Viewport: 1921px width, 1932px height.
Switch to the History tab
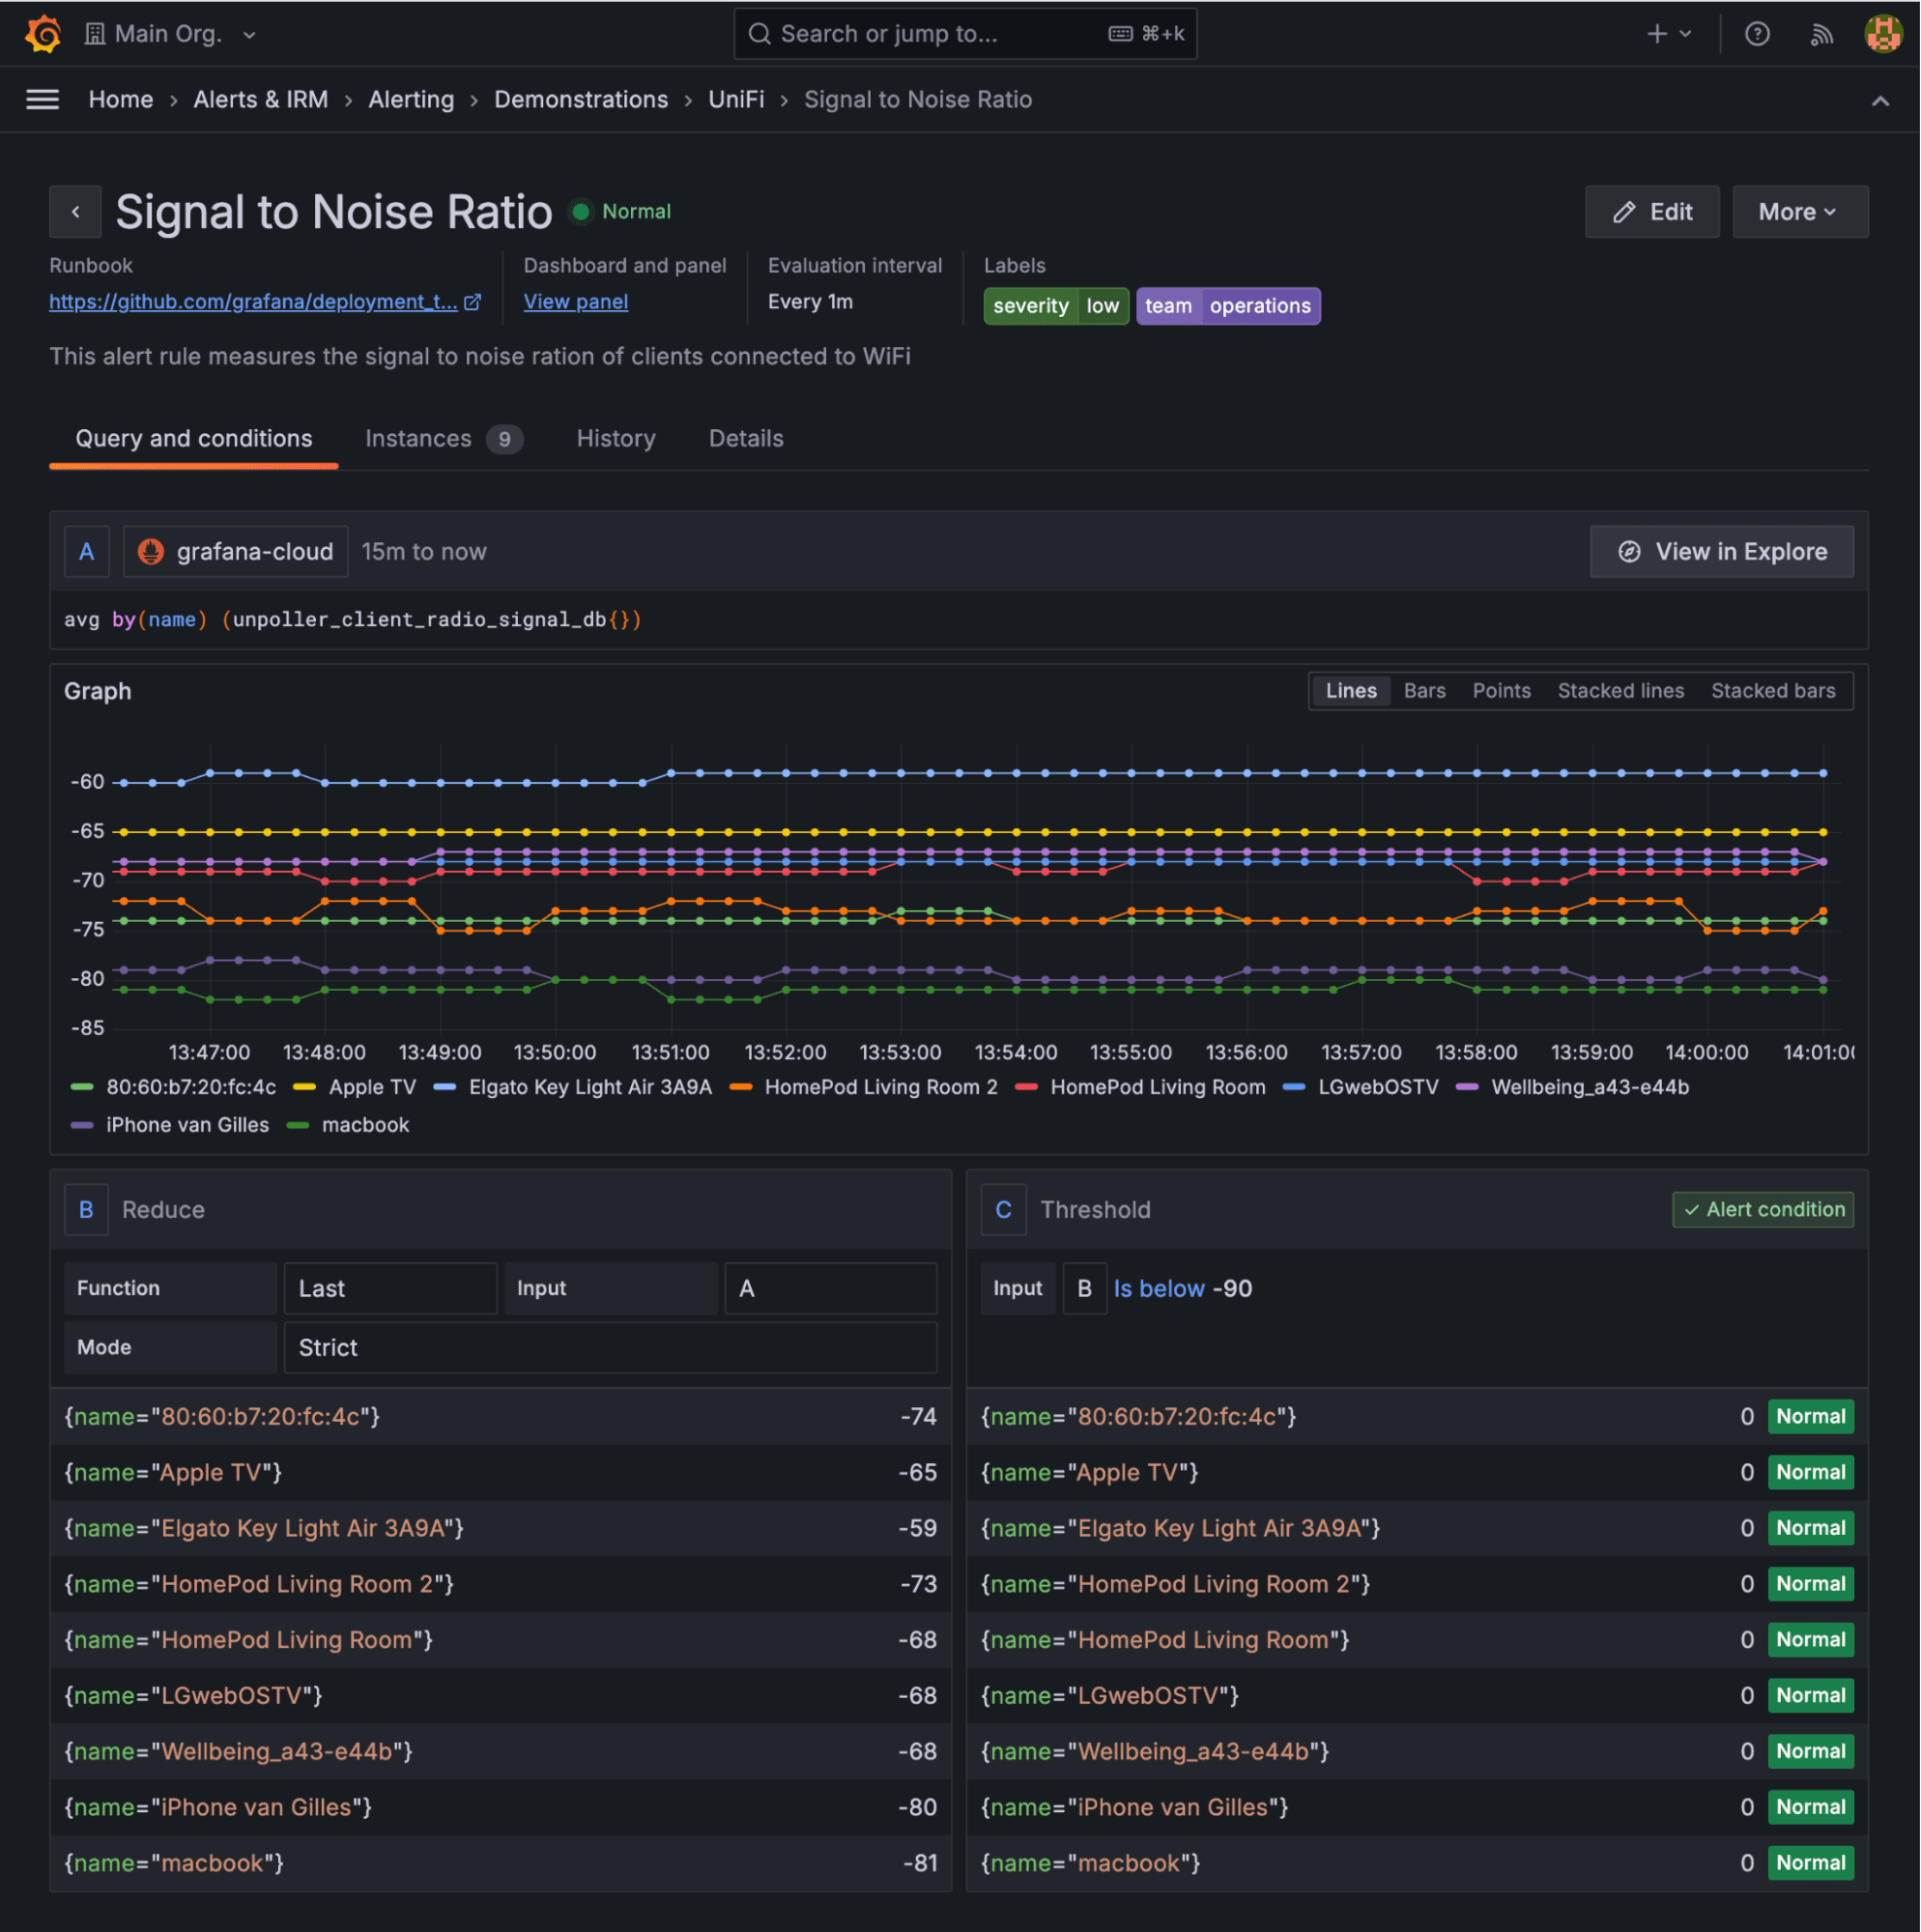615,438
